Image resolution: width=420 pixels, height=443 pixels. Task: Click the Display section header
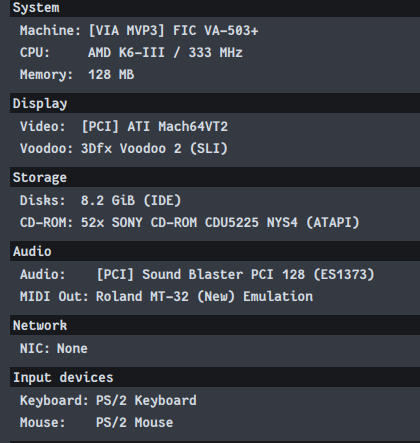tap(215, 103)
